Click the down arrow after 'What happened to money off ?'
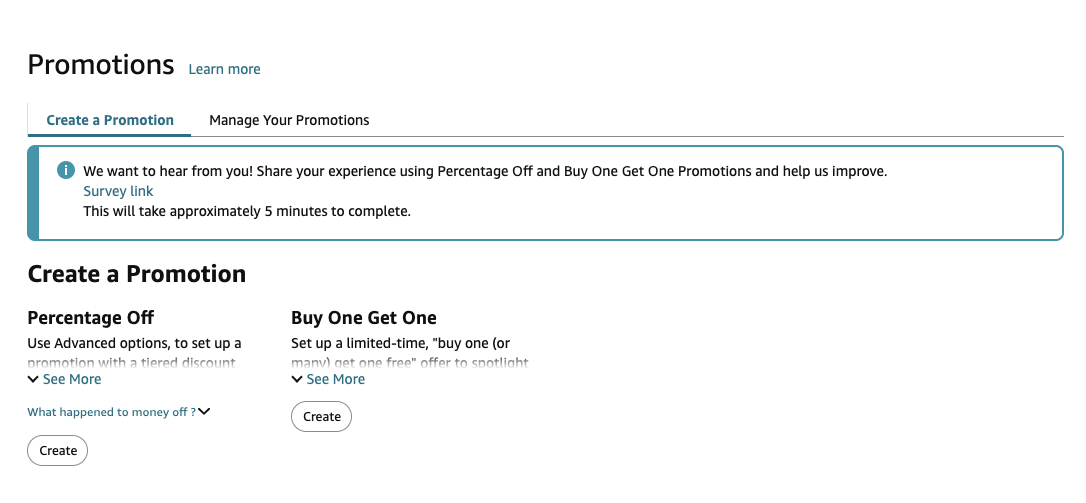1086x503 pixels. point(205,412)
